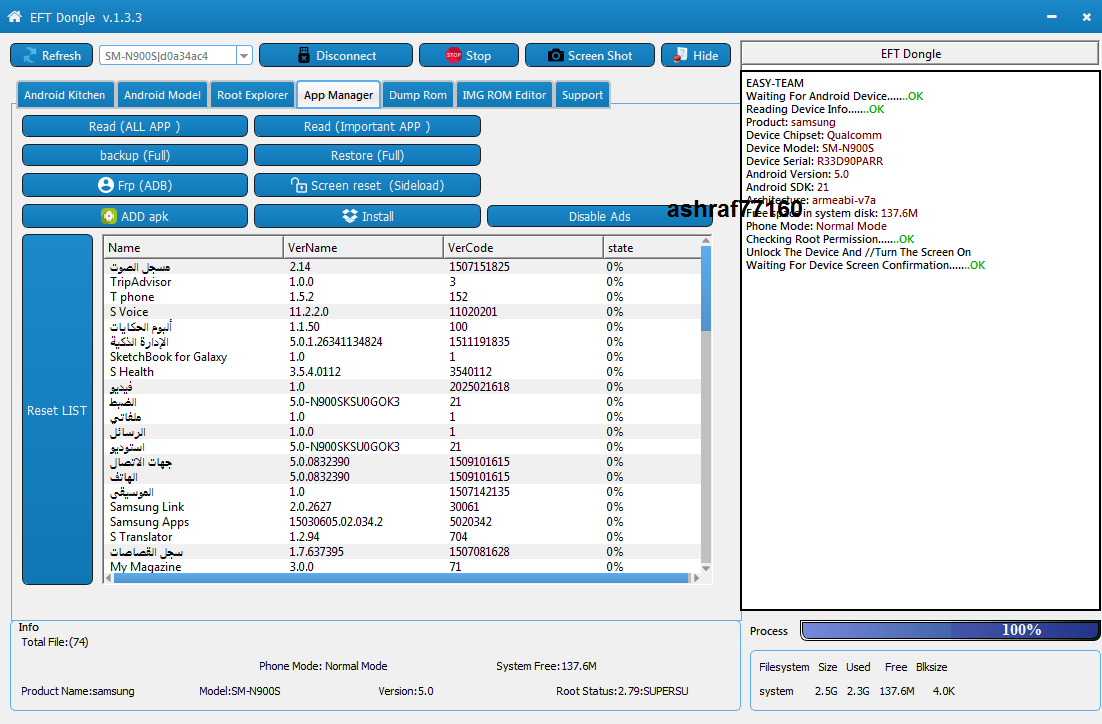
Task: Click the backup (Full) button
Action: [x=135, y=155]
